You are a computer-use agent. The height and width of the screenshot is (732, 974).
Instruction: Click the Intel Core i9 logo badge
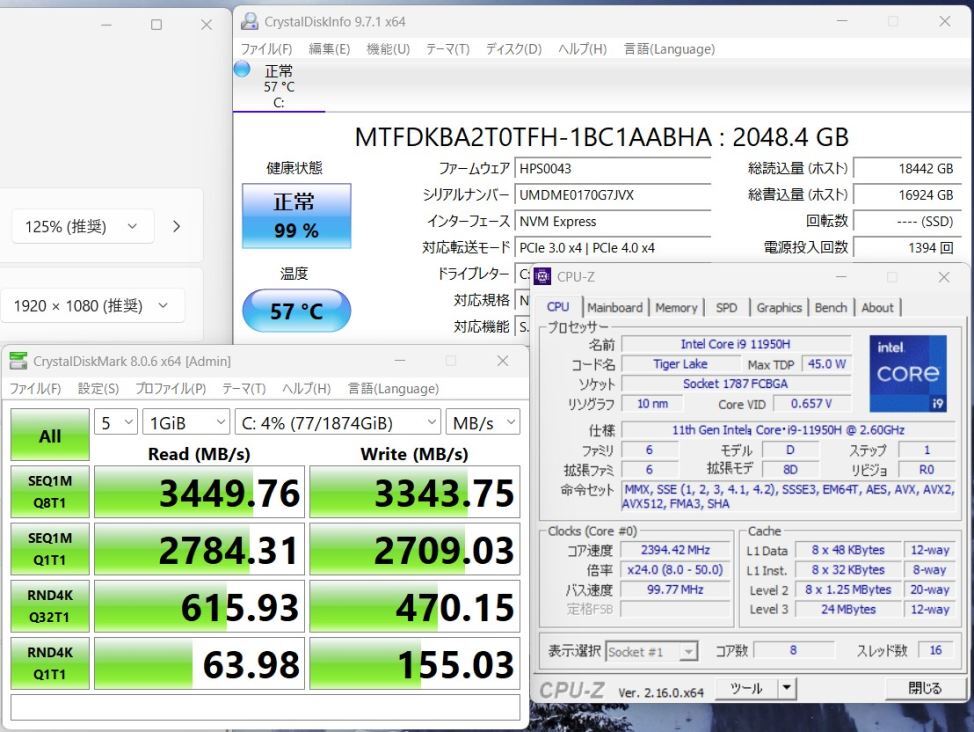tap(907, 374)
